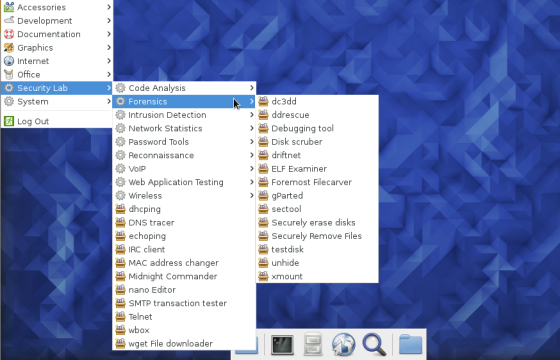Click the Reconnaissance gear icon

[120, 155]
